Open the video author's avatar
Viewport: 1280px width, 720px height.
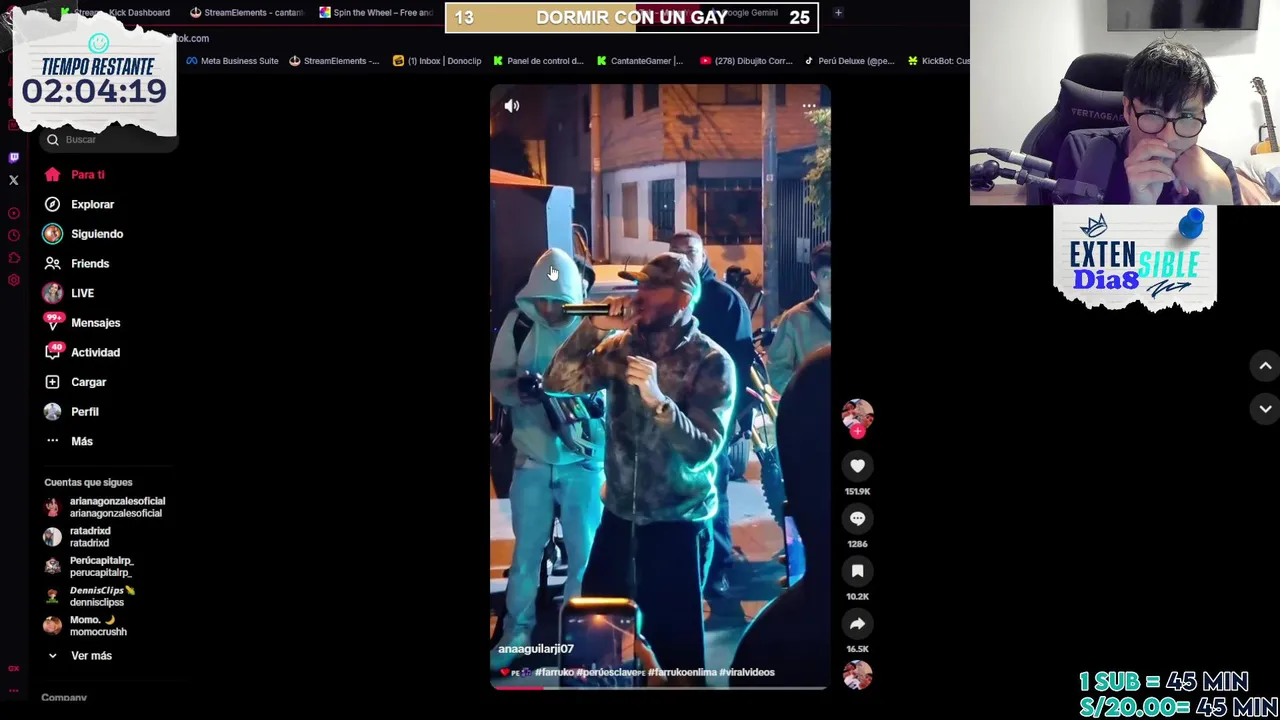click(857, 414)
